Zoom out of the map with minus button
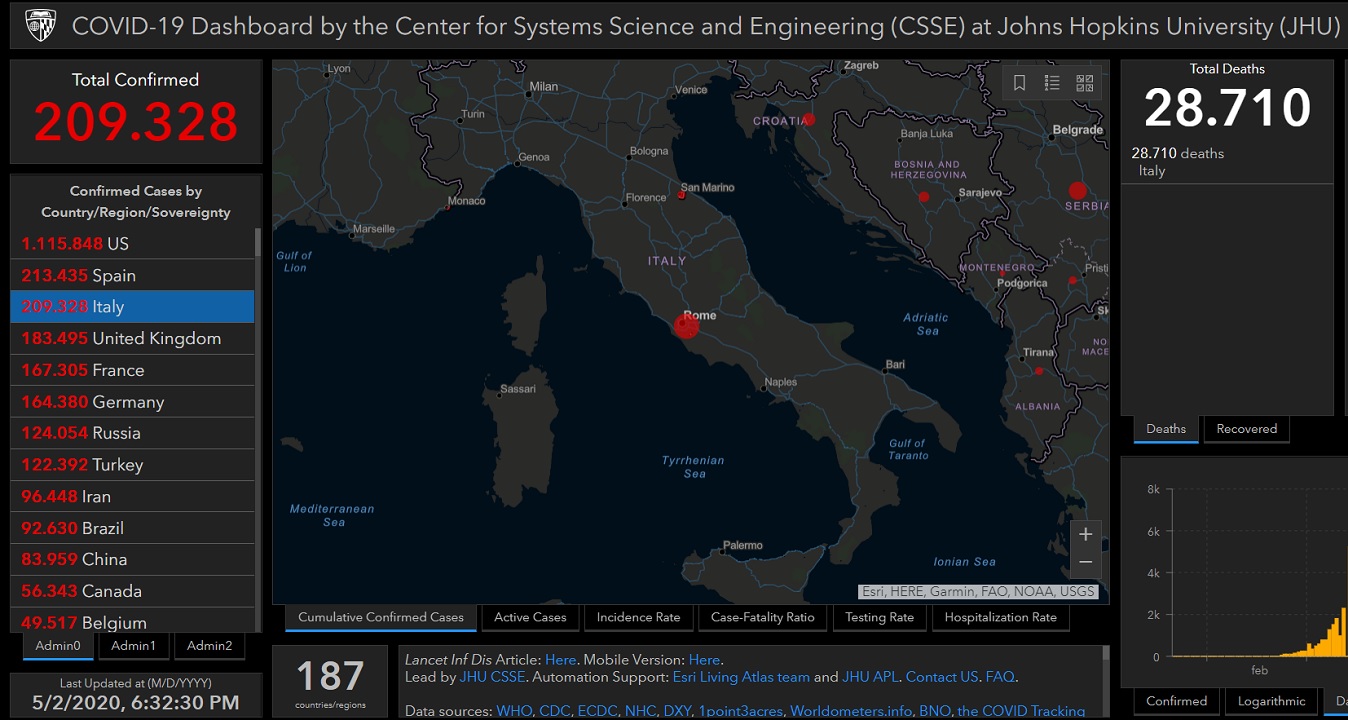The width and height of the screenshot is (1348, 720). 1085,563
